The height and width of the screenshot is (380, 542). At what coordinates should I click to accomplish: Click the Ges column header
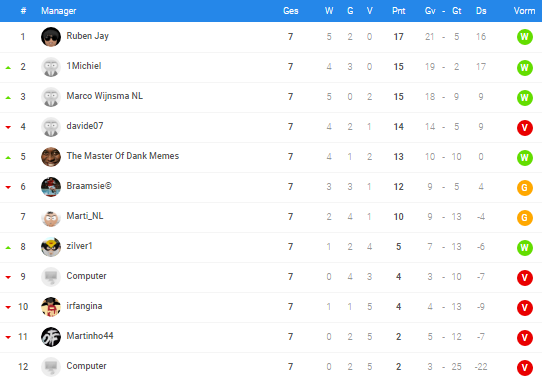pos(290,11)
